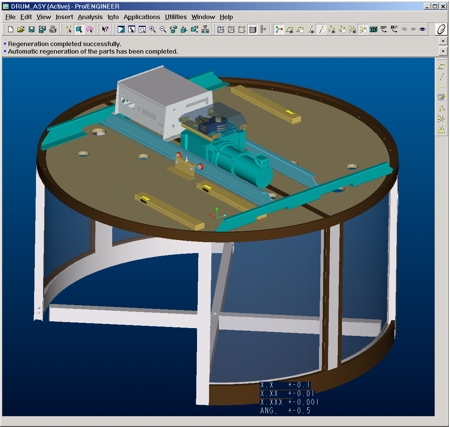Open the View menu
Screen dimensions: 450x427
tap(43, 17)
